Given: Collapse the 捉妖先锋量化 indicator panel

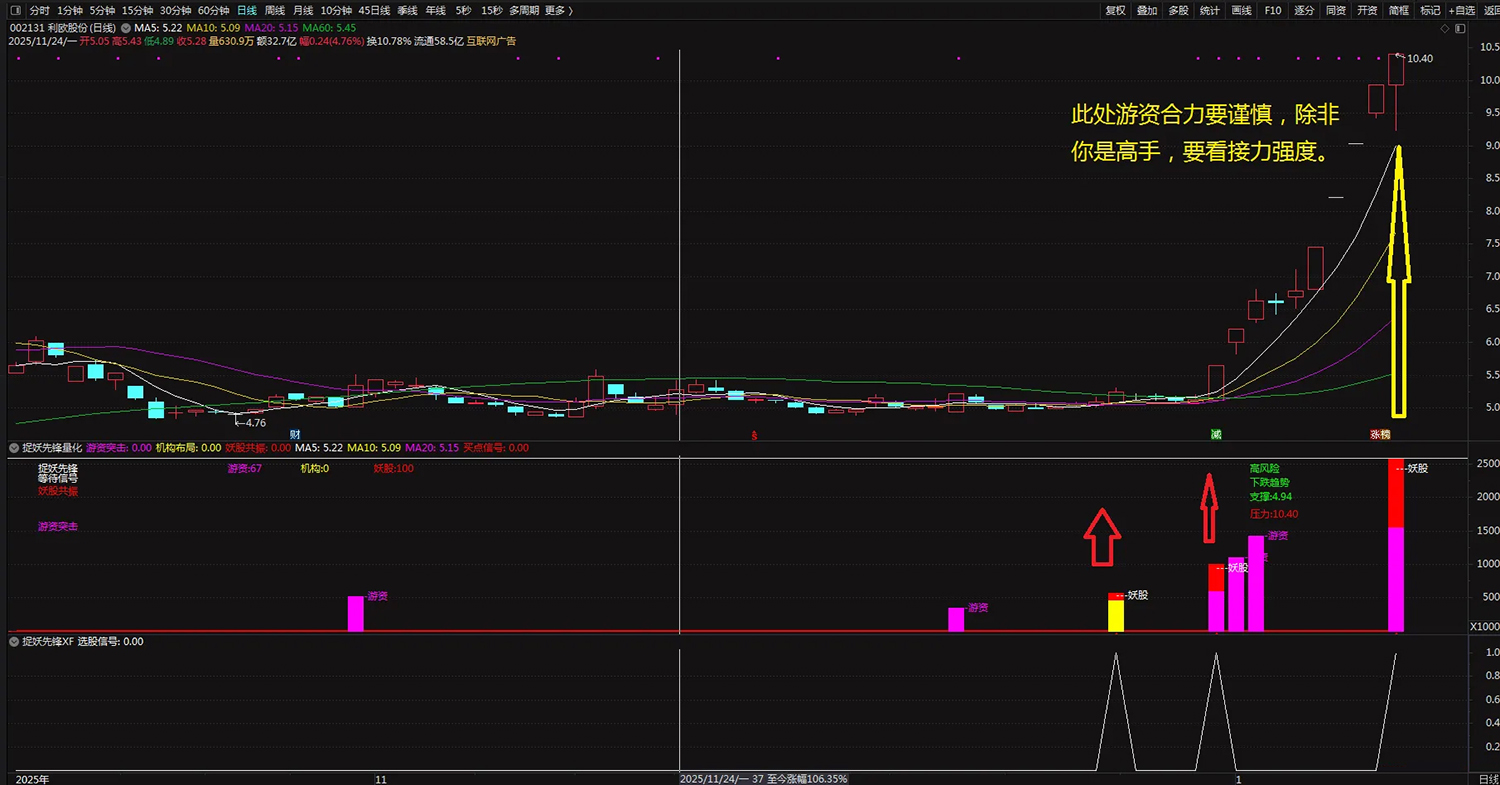Looking at the screenshot, I should (x=13, y=447).
